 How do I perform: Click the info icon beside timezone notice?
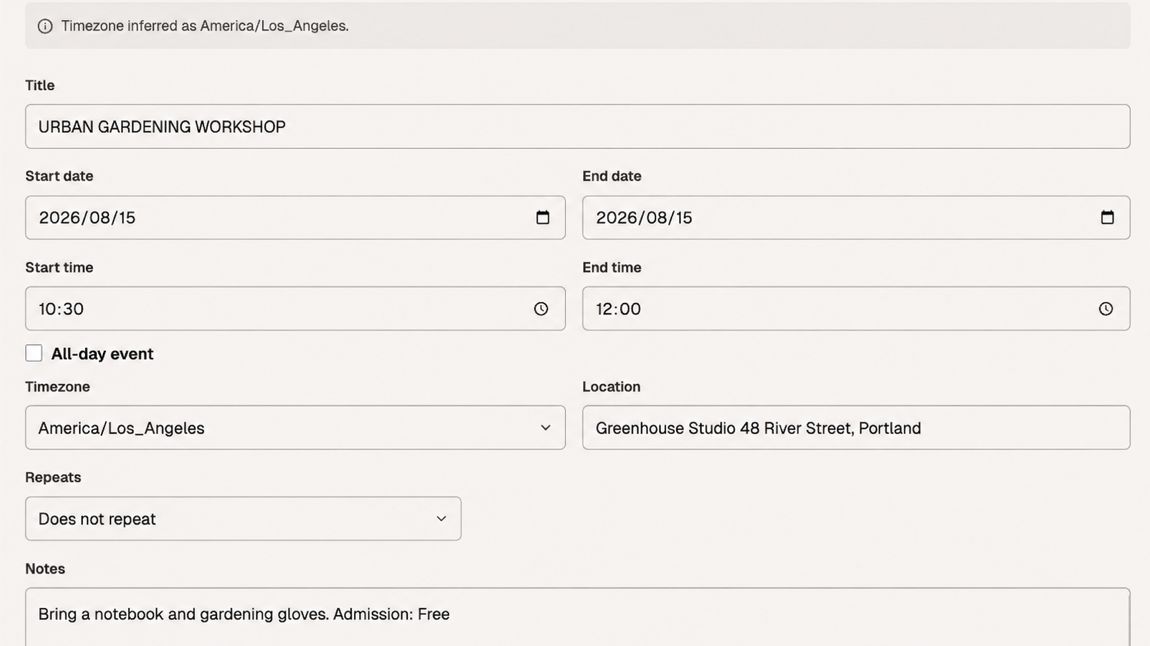click(x=45, y=26)
